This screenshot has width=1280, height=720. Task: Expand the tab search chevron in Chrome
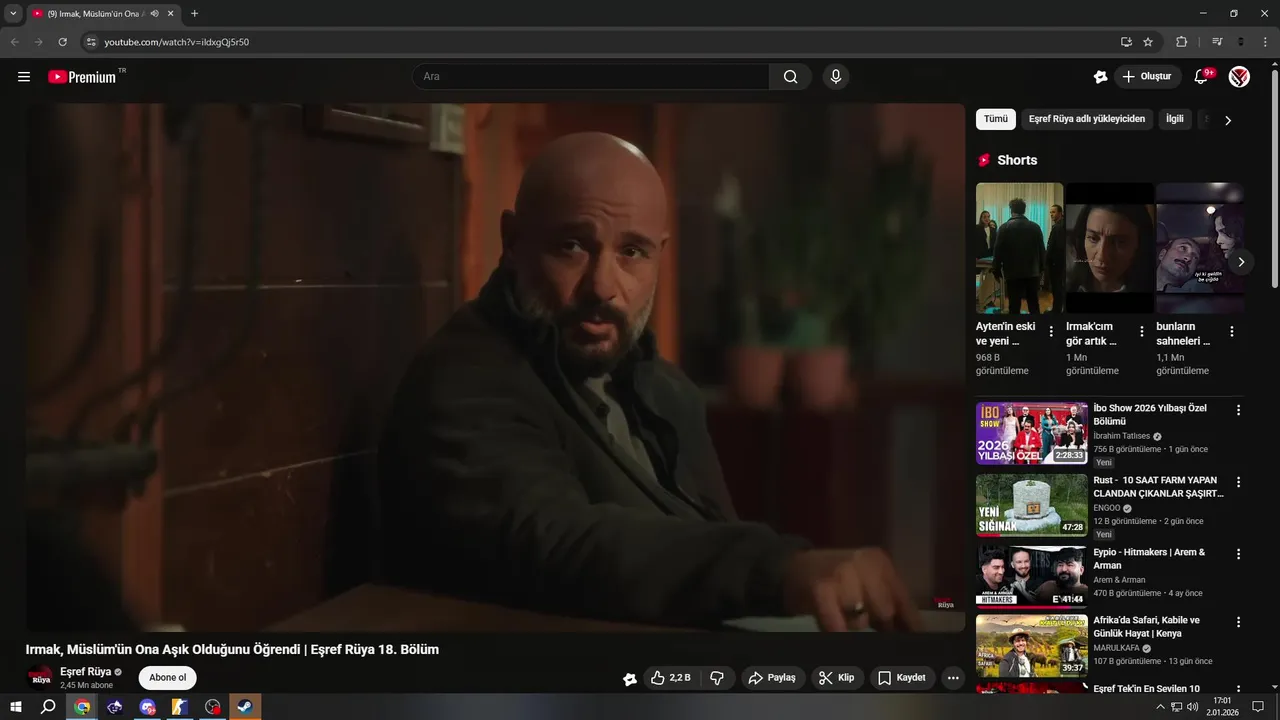[x=13, y=14]
